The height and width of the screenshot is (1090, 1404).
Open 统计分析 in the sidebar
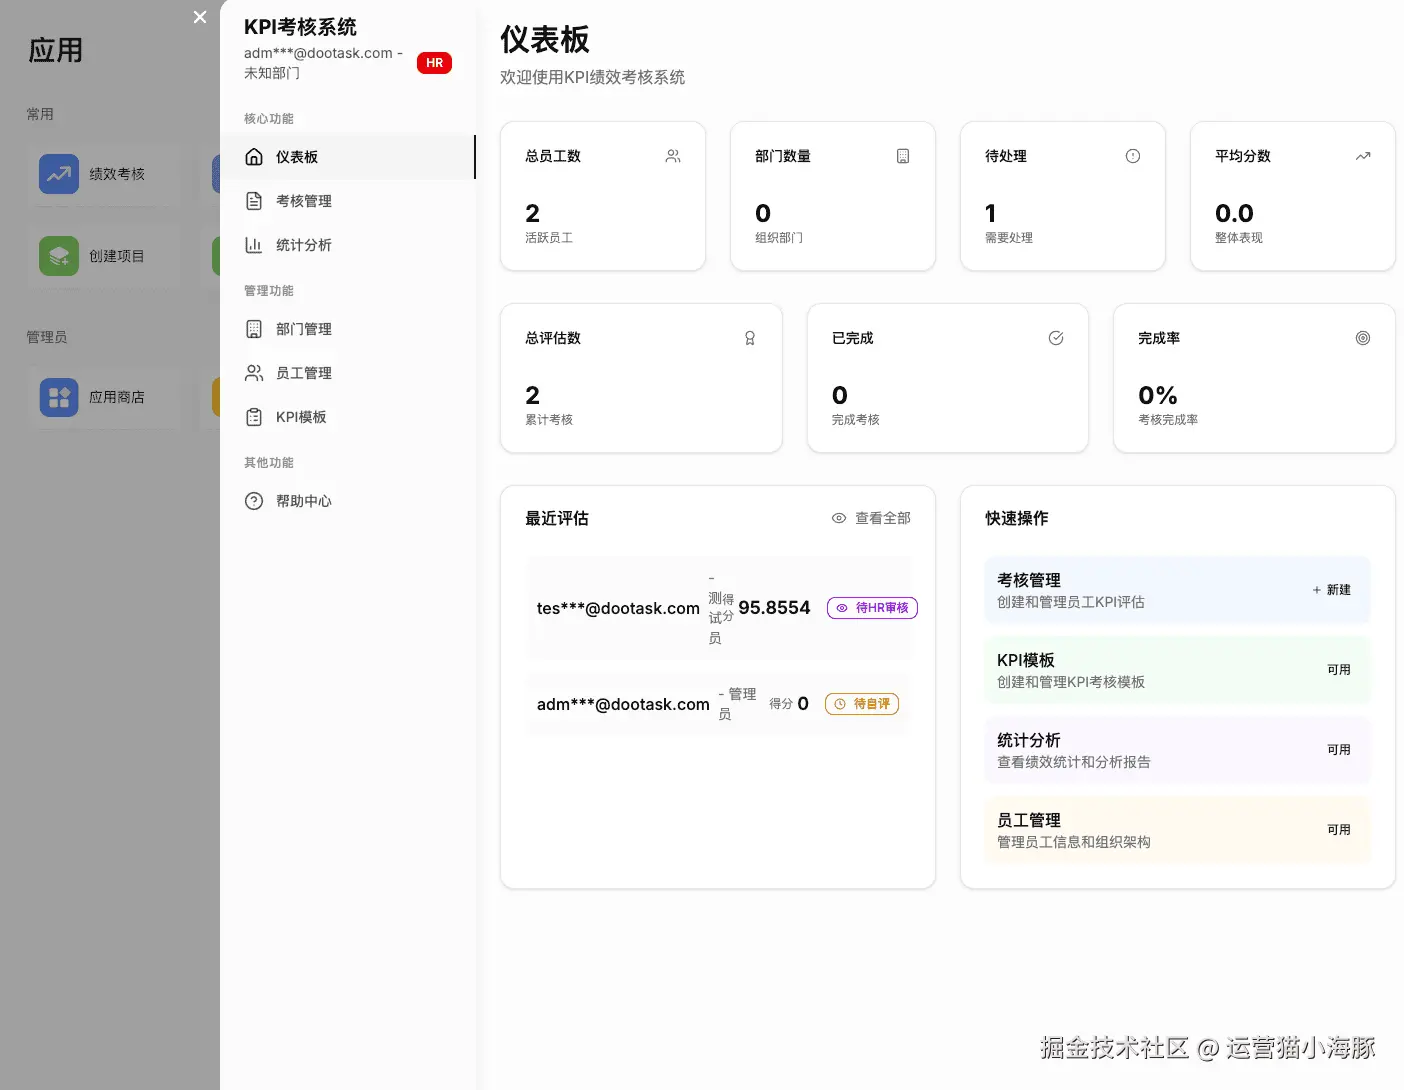tap(349, 245)
